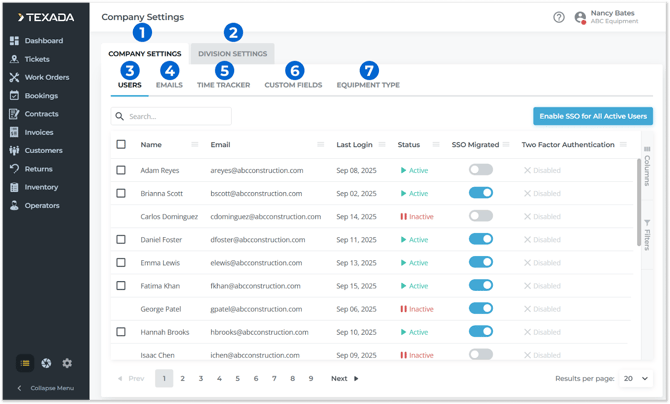Click Enable SSO for All Active Users
Viewport: 670px width, 404px height.
pos(592,117)
